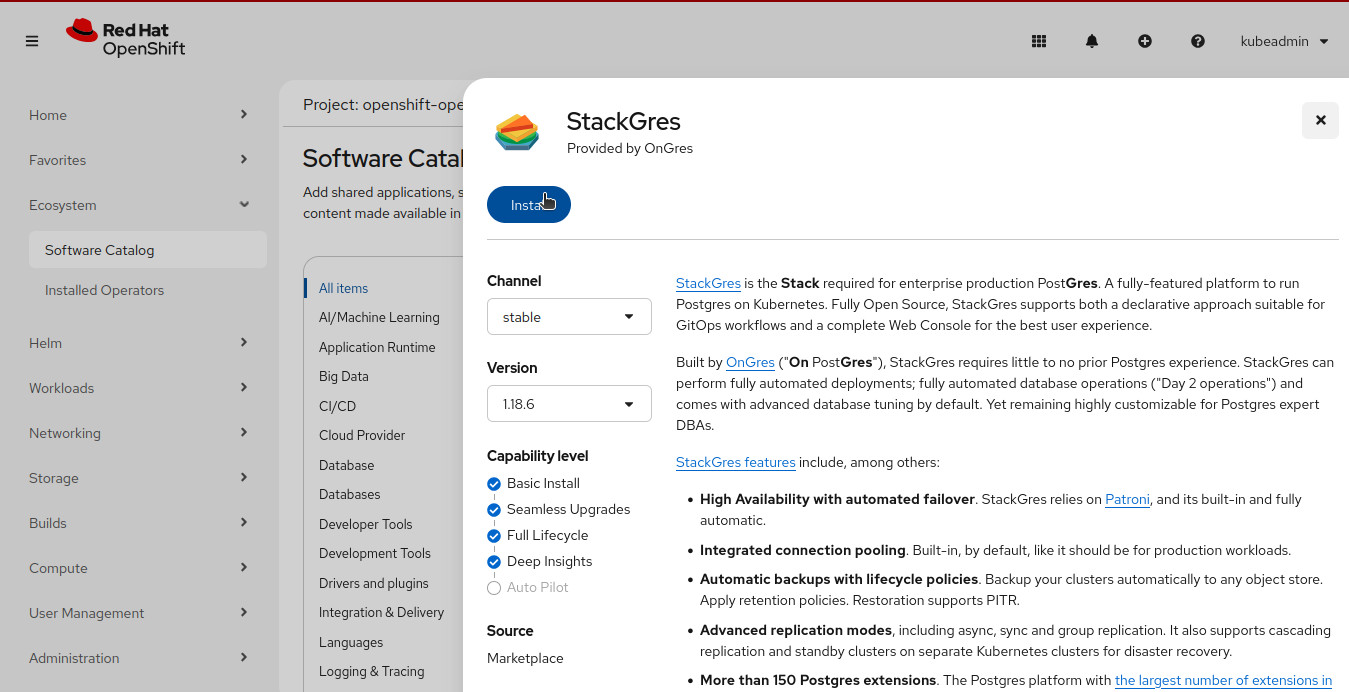Click the Install button
This screenshot has height=692, width=1349.
click(x=529, y=205)
